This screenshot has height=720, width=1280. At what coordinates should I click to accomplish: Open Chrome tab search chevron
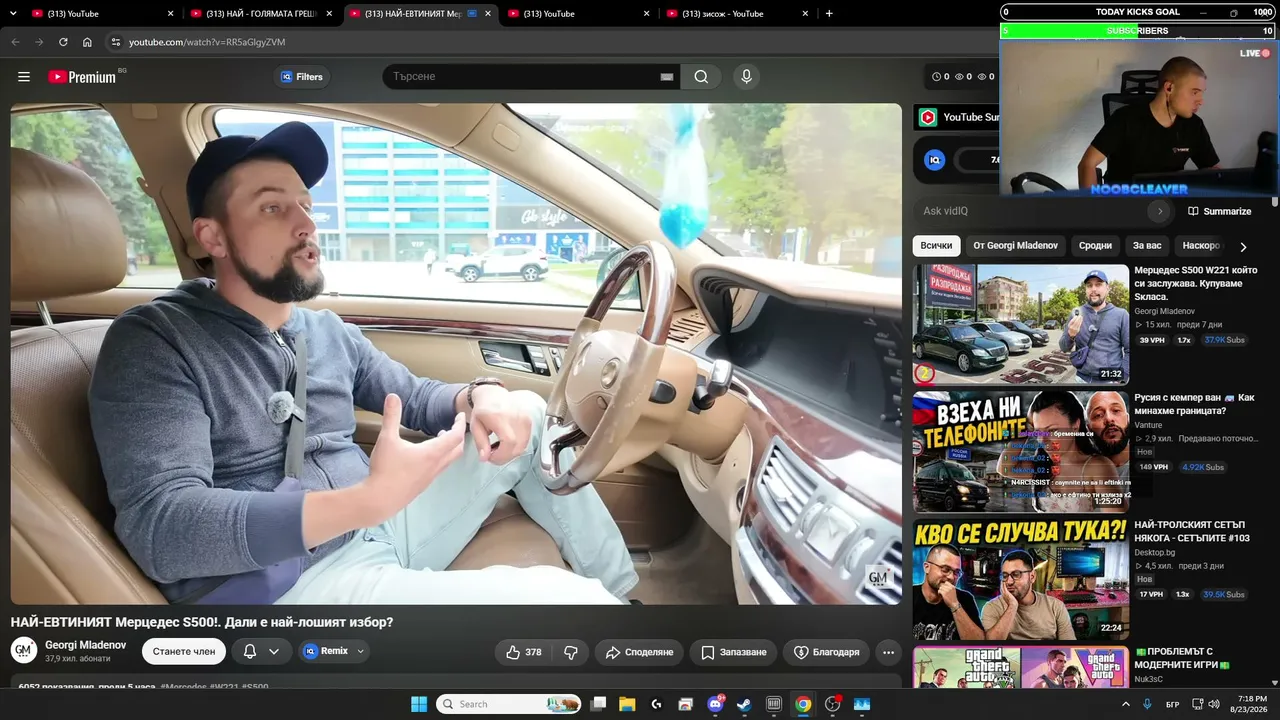pyautogui.click(x=12, y=14)
